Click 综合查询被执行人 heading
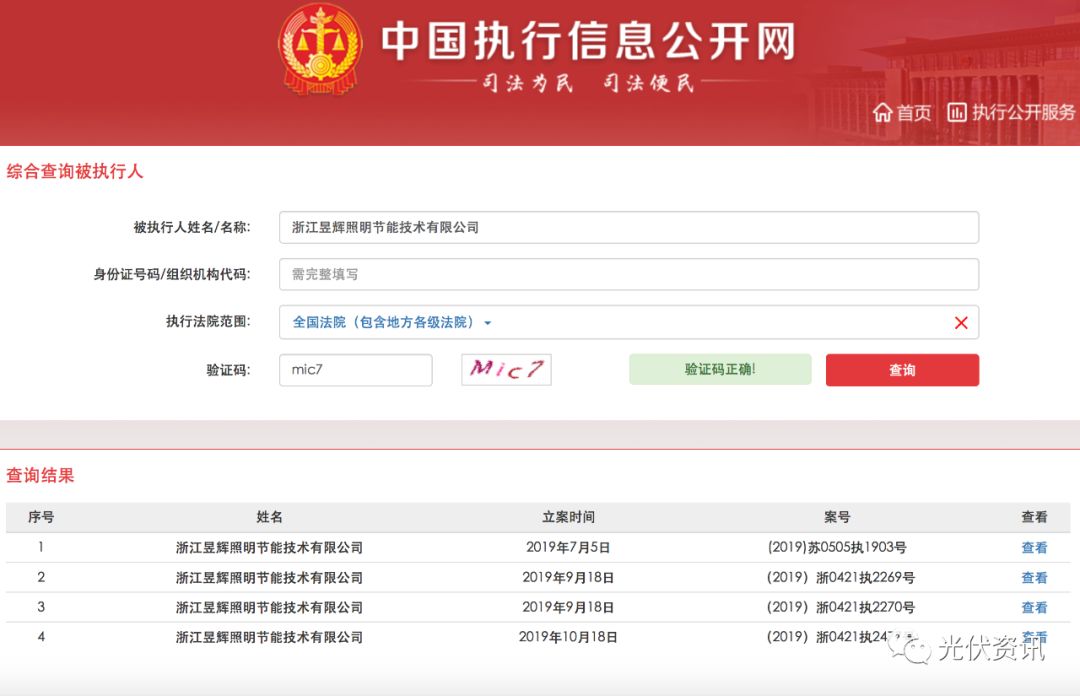 tap(74, 172)
